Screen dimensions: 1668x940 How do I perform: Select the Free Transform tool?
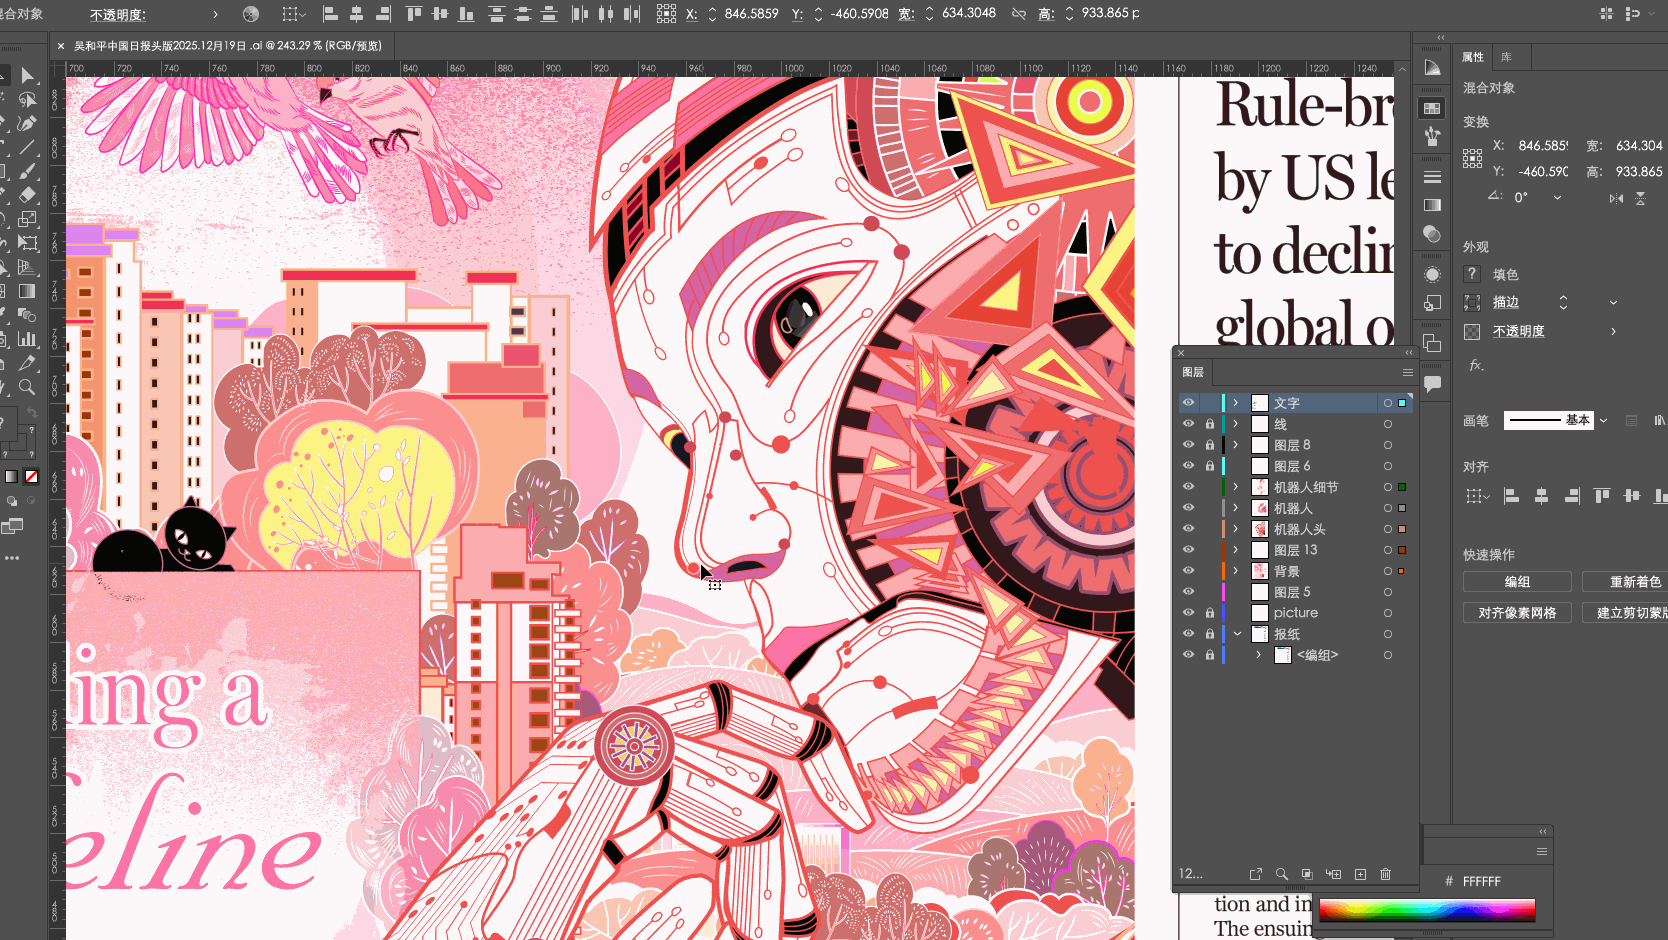coord(27,243)
